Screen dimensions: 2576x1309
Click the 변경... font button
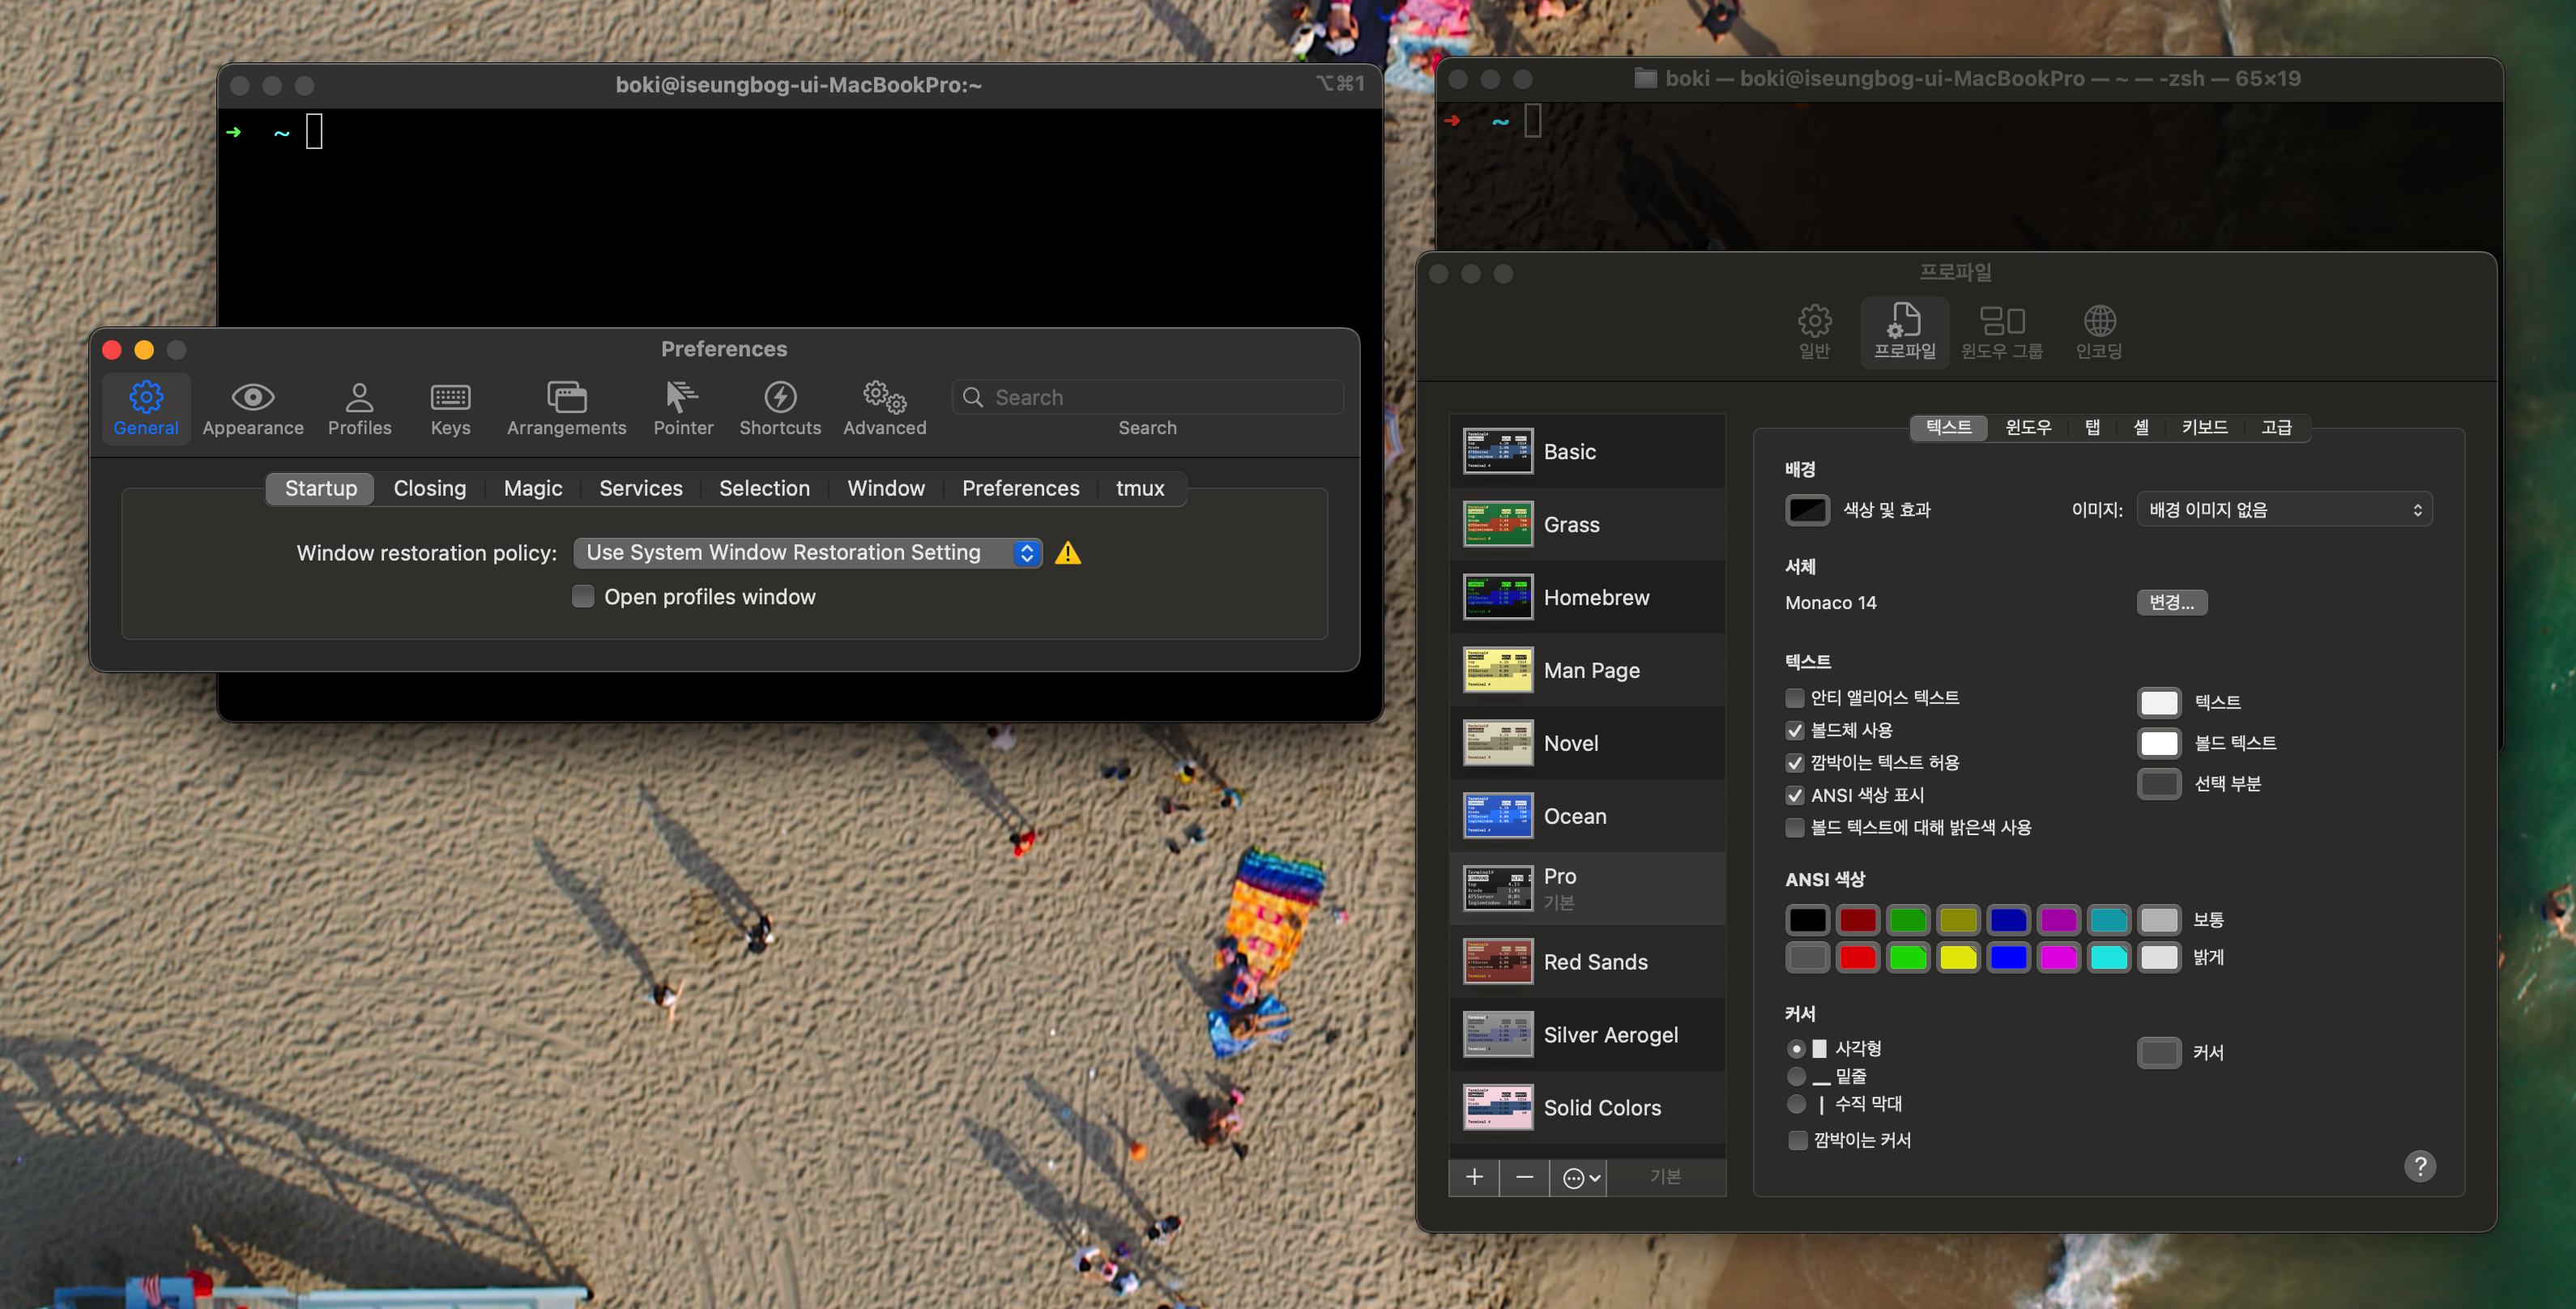tap(2171, 602)
